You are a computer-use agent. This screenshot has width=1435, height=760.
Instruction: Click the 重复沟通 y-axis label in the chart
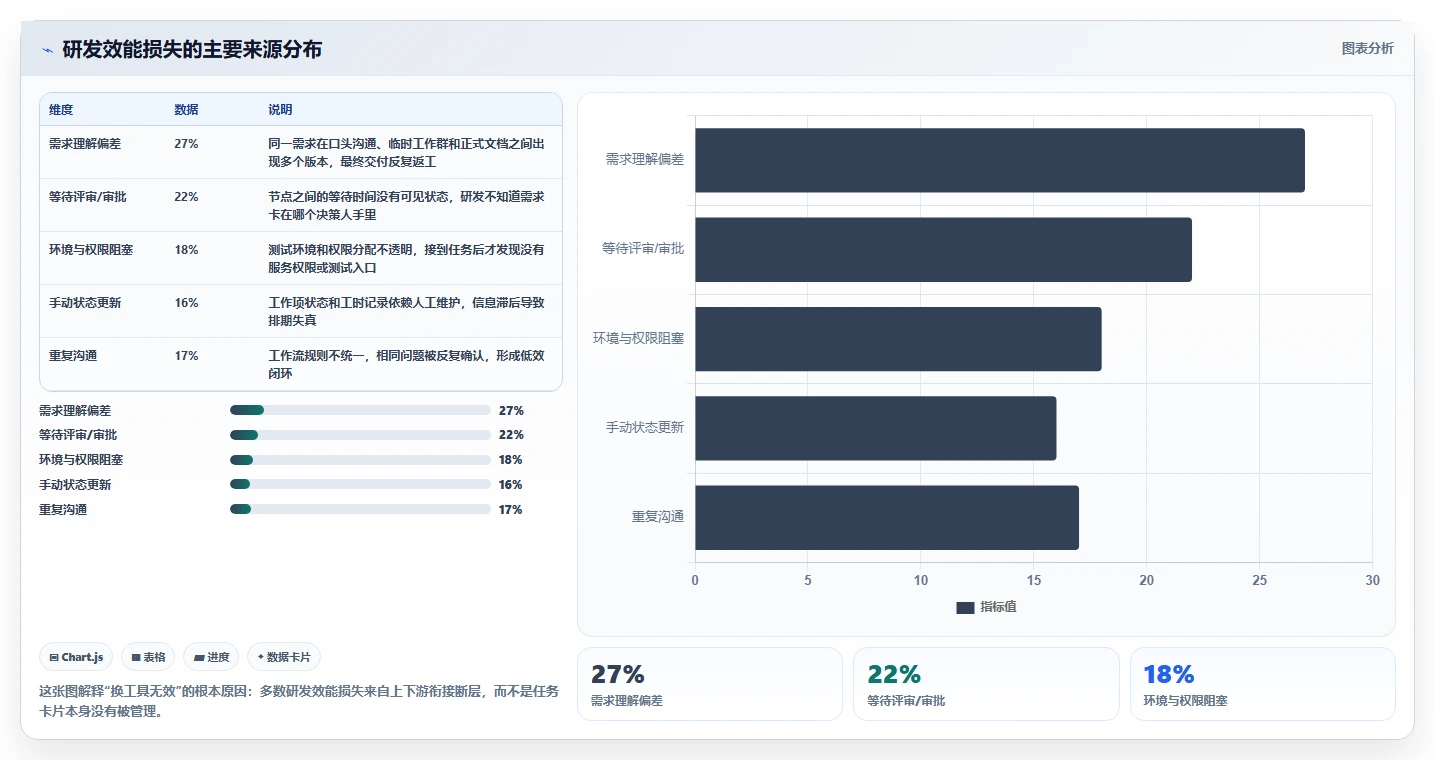click(x=658, y=518)
